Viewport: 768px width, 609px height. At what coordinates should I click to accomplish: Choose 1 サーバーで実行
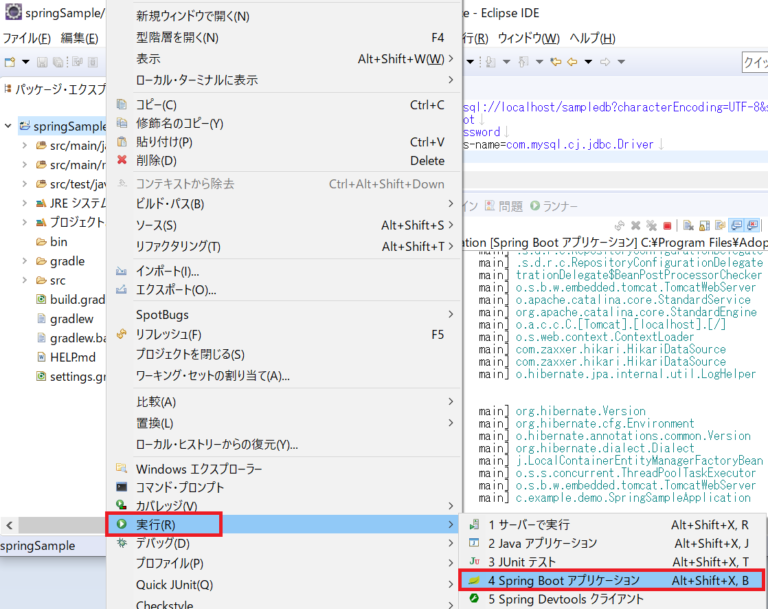[611, 525]
